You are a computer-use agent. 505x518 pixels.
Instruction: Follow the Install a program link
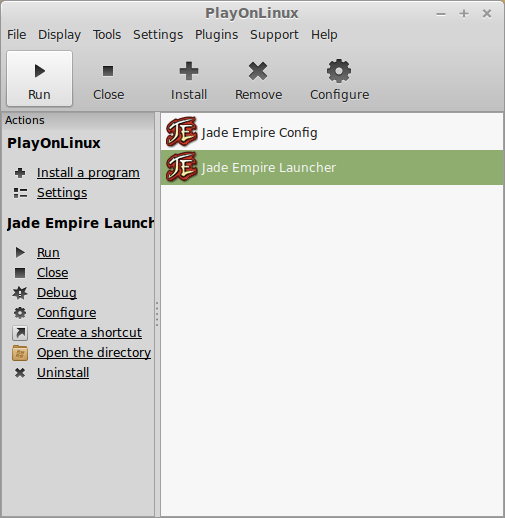88,173
